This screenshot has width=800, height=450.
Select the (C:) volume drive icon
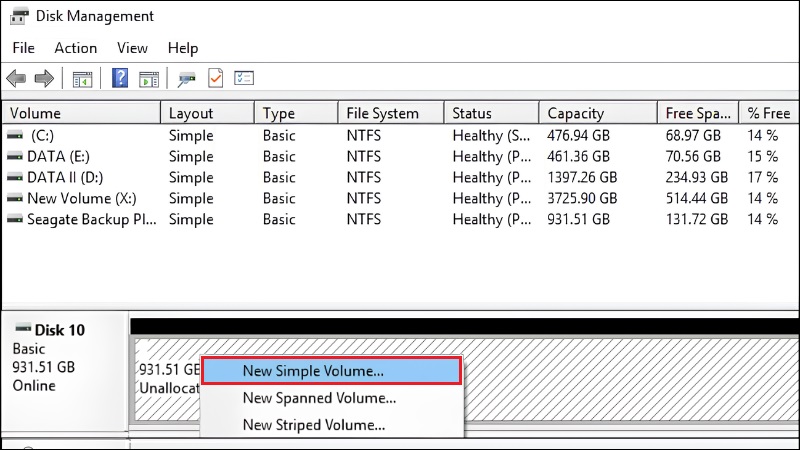[15, 136]
